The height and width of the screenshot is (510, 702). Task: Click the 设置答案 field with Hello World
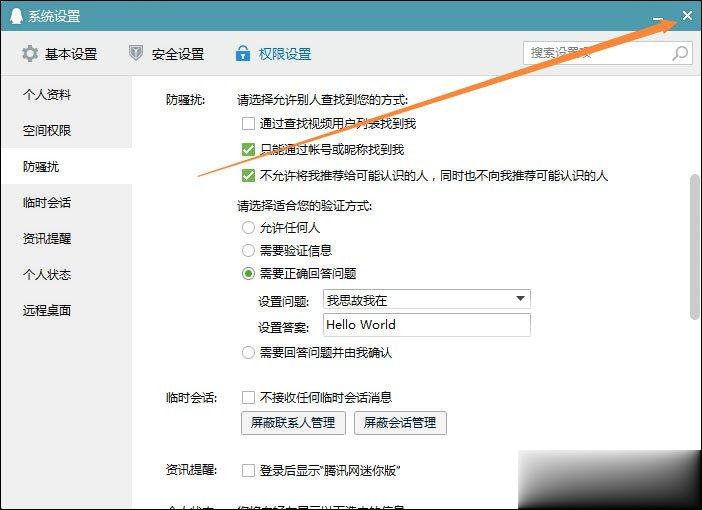(427, 325)
